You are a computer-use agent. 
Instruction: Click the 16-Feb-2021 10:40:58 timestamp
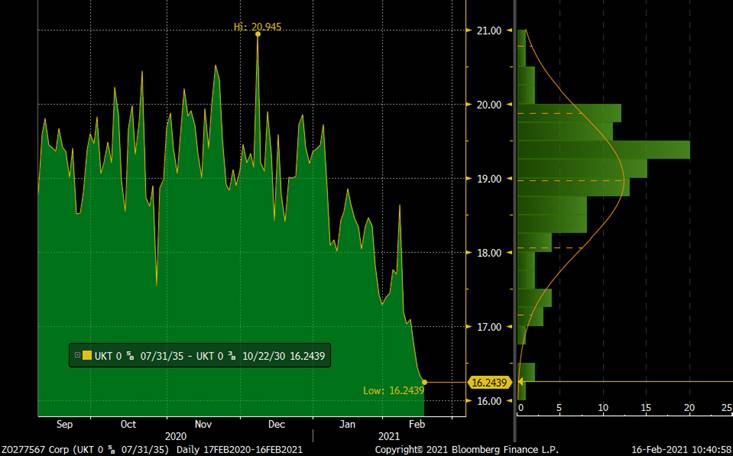(x=682, y=450)
